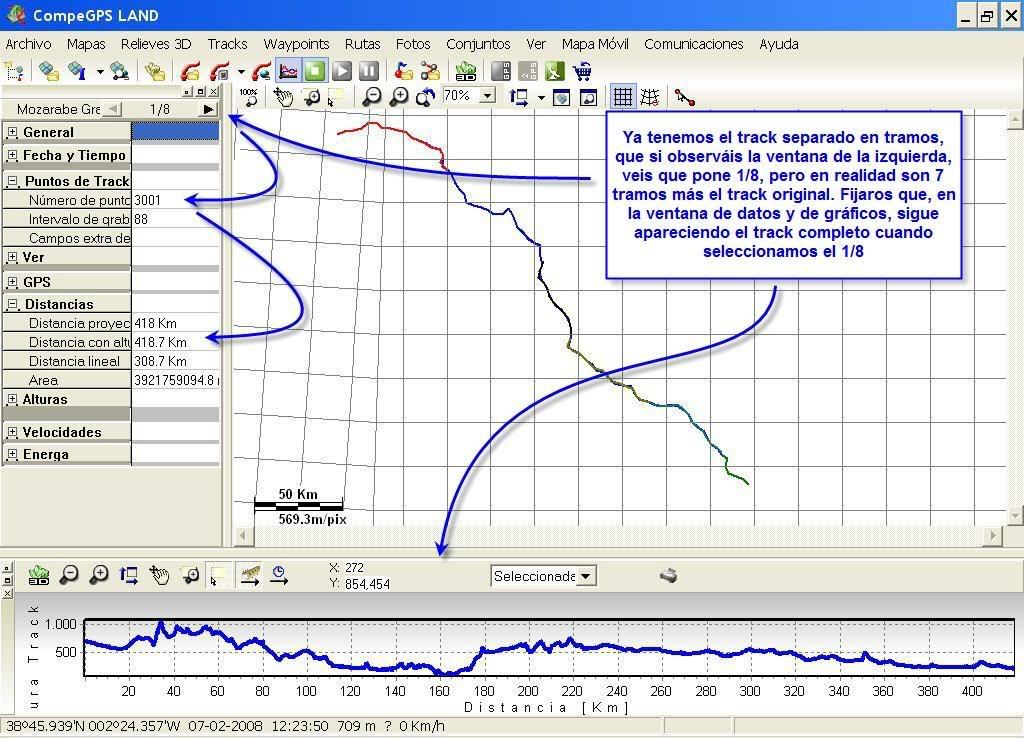The image size is (1024, 738).
Task: Click the open map folder icon
Action: [x=49, y=71]
